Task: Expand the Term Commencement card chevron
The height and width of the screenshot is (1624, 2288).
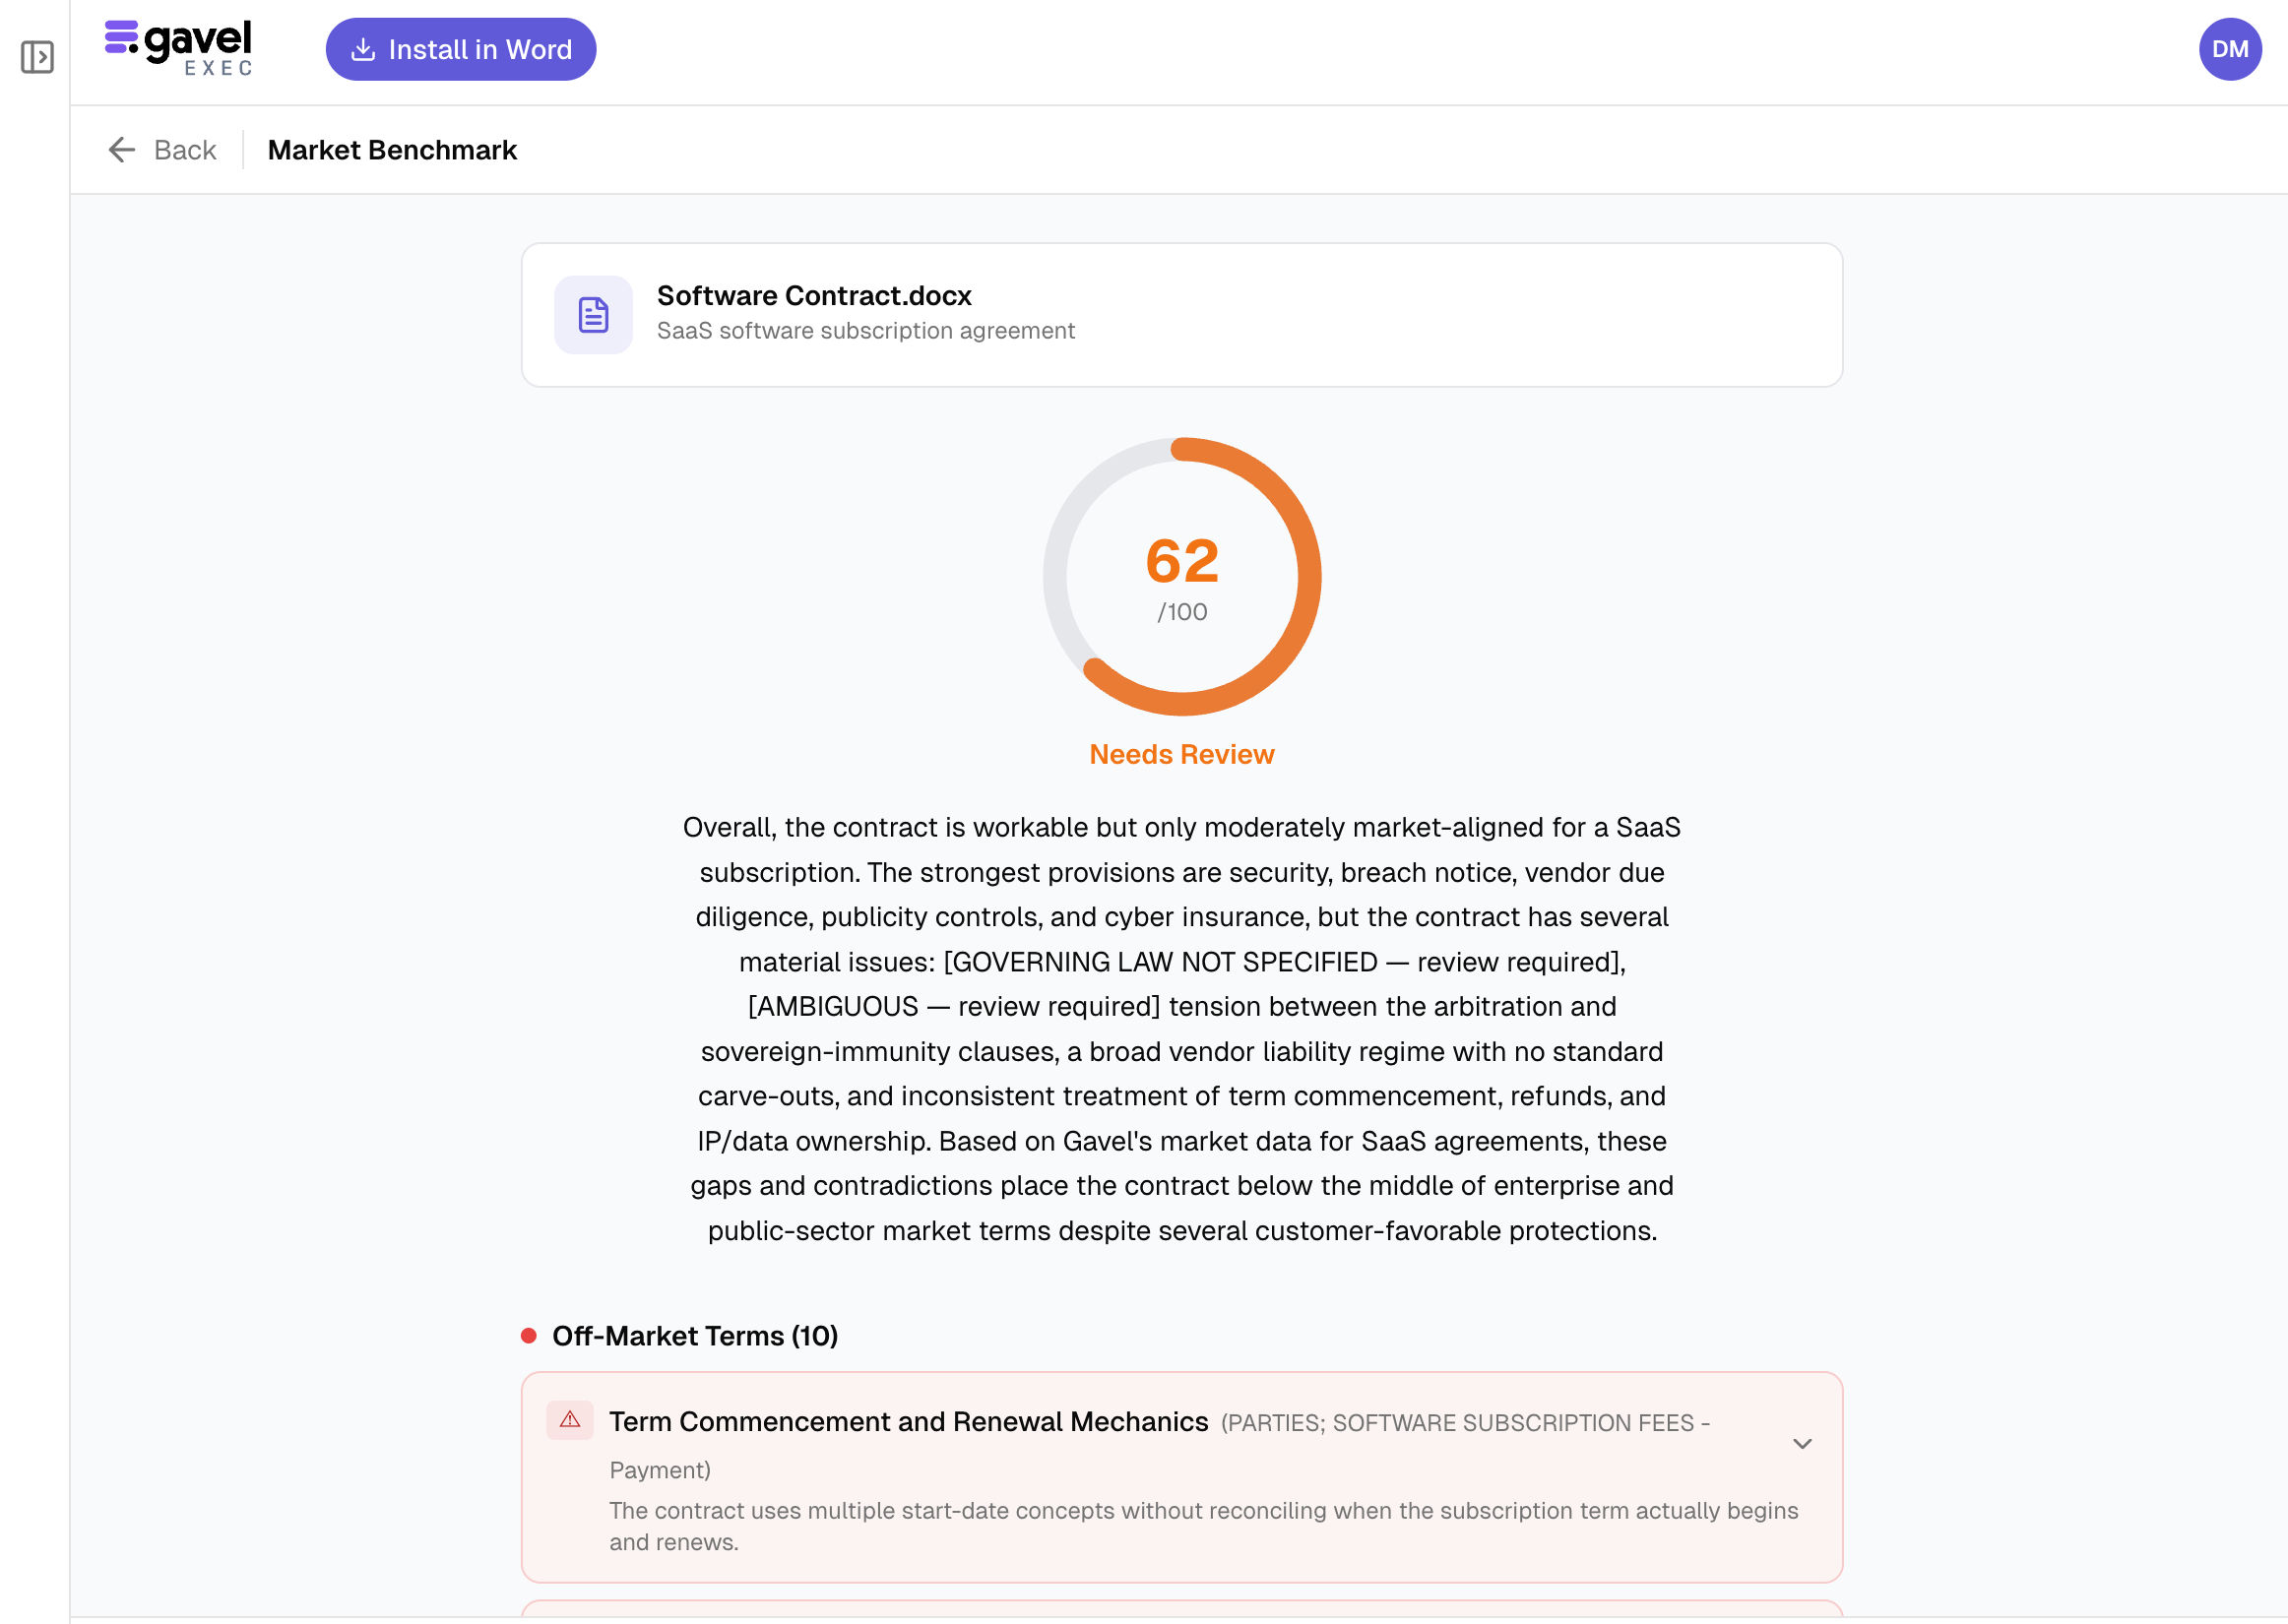Action: point(1802,1443)
